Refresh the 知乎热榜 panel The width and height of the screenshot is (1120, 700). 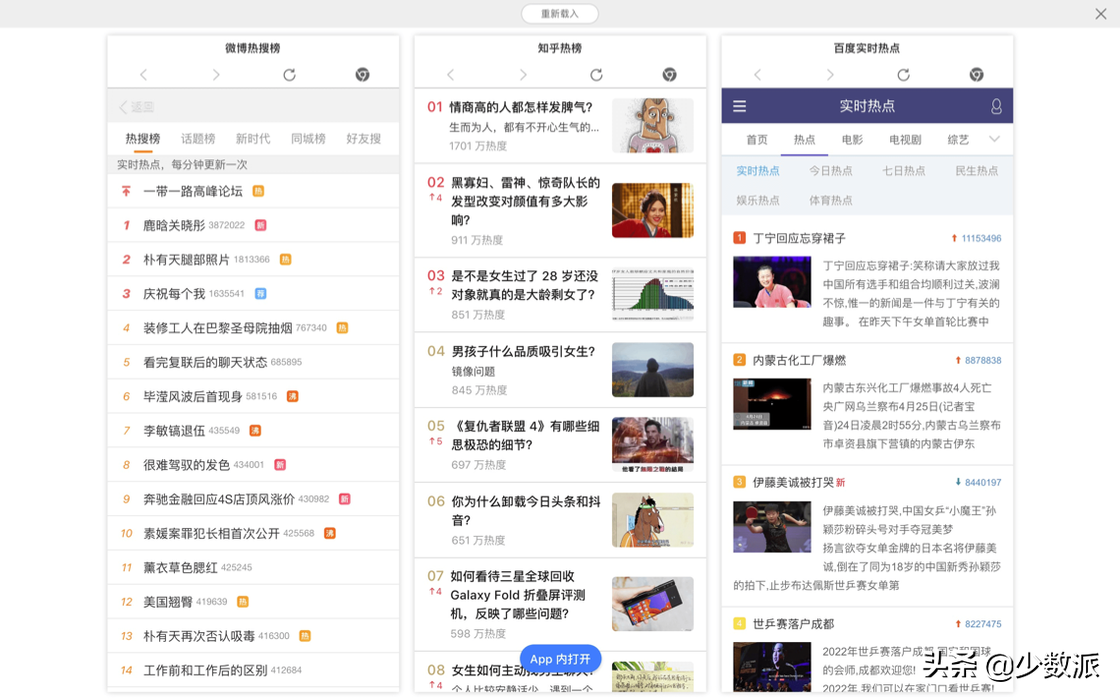pyautogui.click(x=596, y=74)
